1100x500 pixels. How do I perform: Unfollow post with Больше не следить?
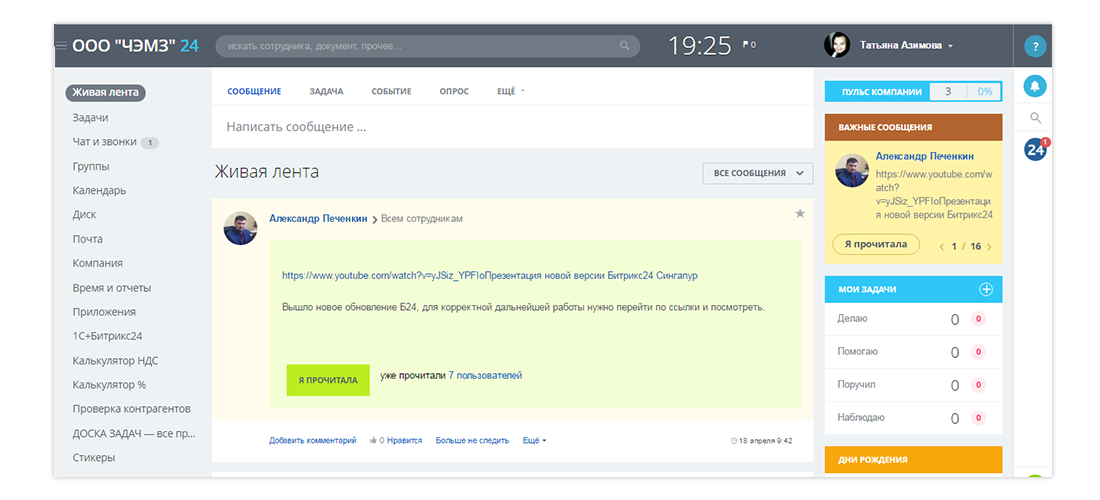(x=472, y=440)
